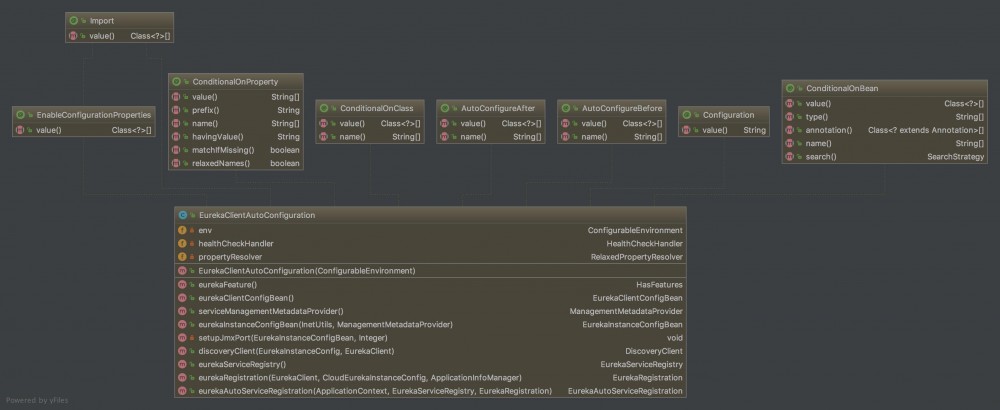Click name() in the ConditionalOnClass node
The image size is (1000, 410).
[x=353, y=137]
